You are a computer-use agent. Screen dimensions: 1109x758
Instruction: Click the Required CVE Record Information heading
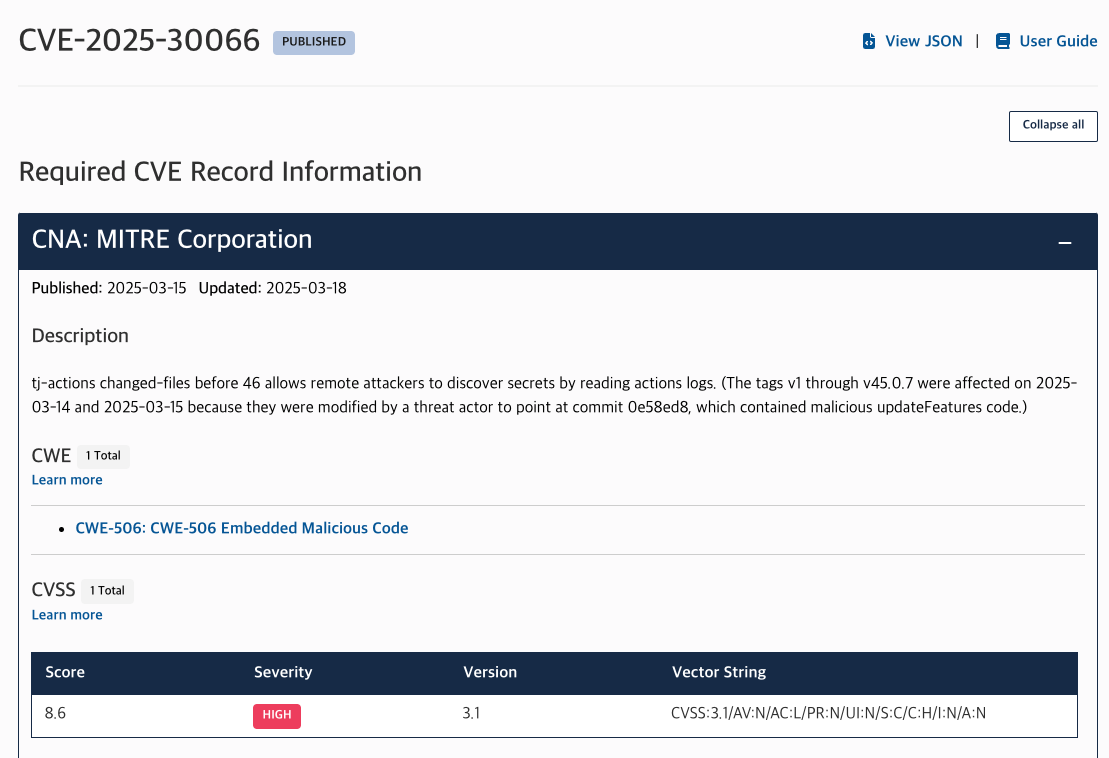[x=220, y=172]
